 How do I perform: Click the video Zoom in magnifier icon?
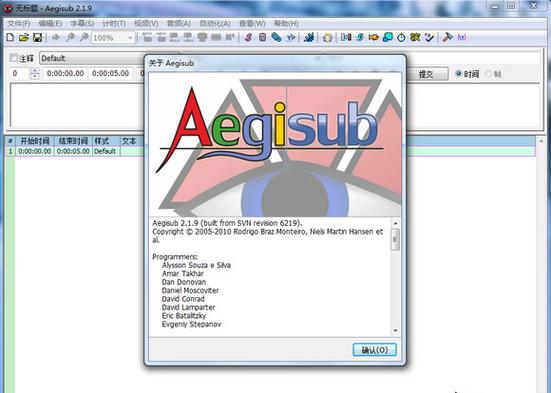click(70, 37)
